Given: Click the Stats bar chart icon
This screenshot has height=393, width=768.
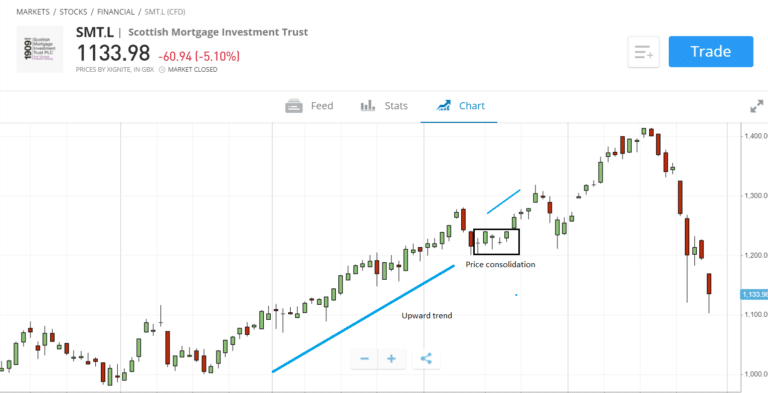Looking at the screenshot, I should click(x=368, y=106).
